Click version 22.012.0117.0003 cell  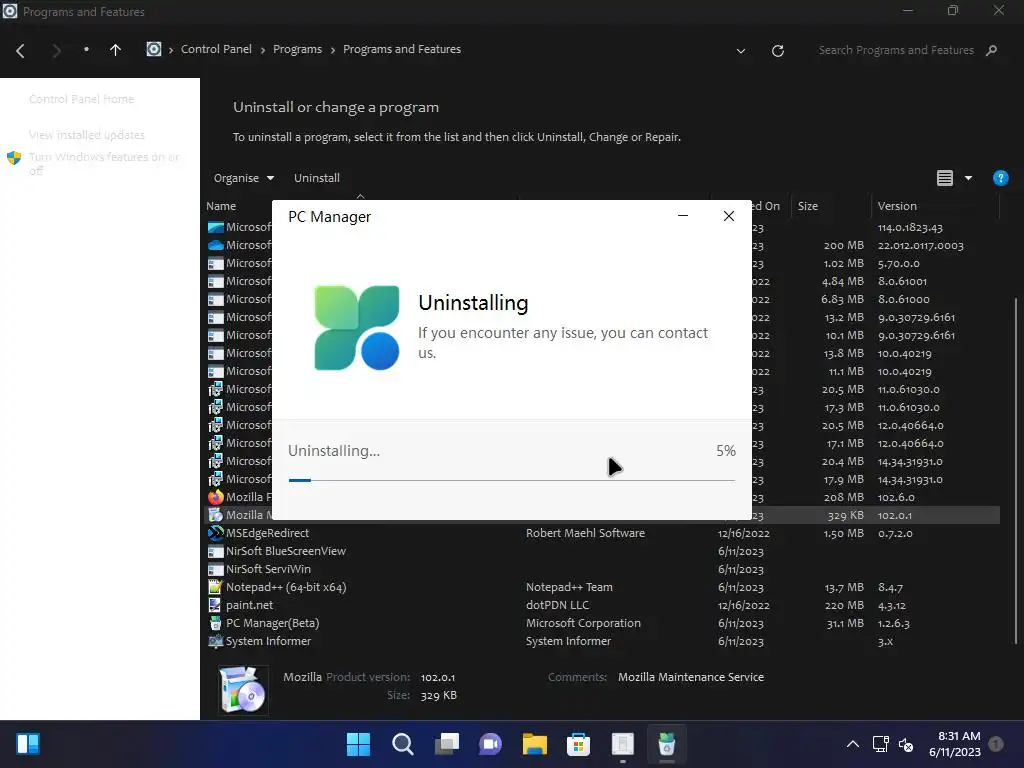(x=920, y=246)
